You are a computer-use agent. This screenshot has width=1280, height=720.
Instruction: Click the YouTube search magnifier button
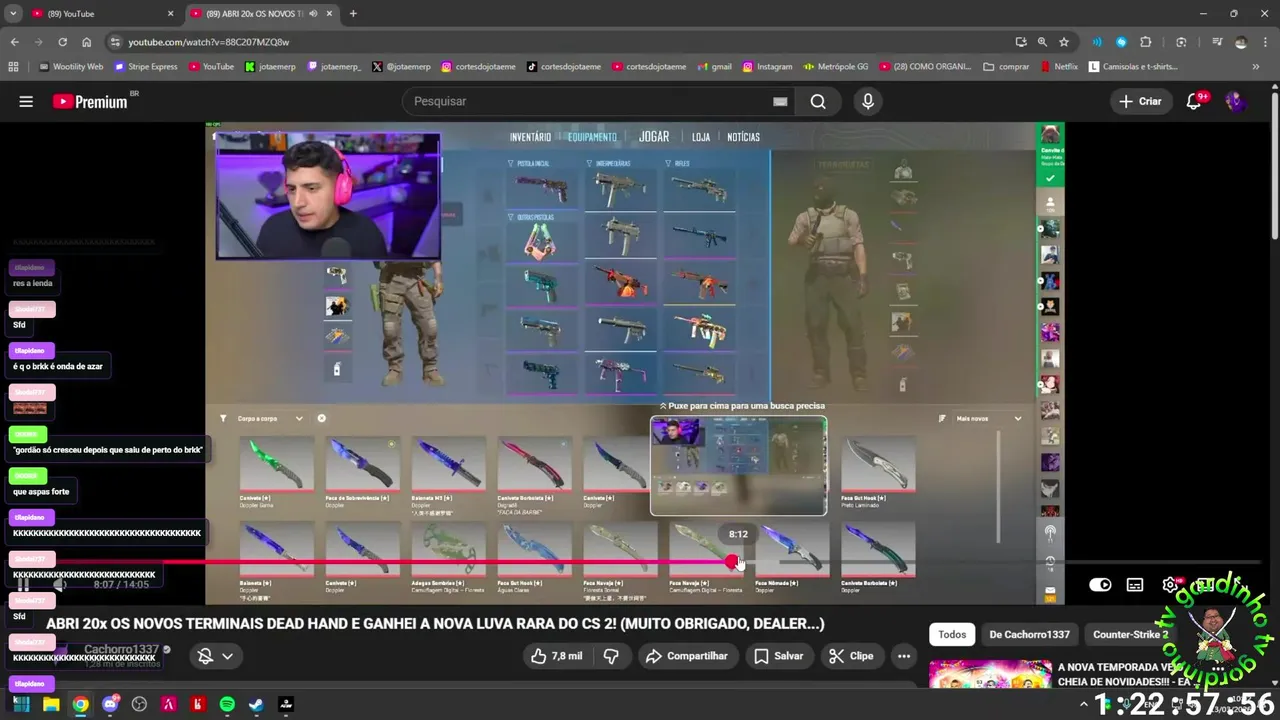[x=818, y=101]
